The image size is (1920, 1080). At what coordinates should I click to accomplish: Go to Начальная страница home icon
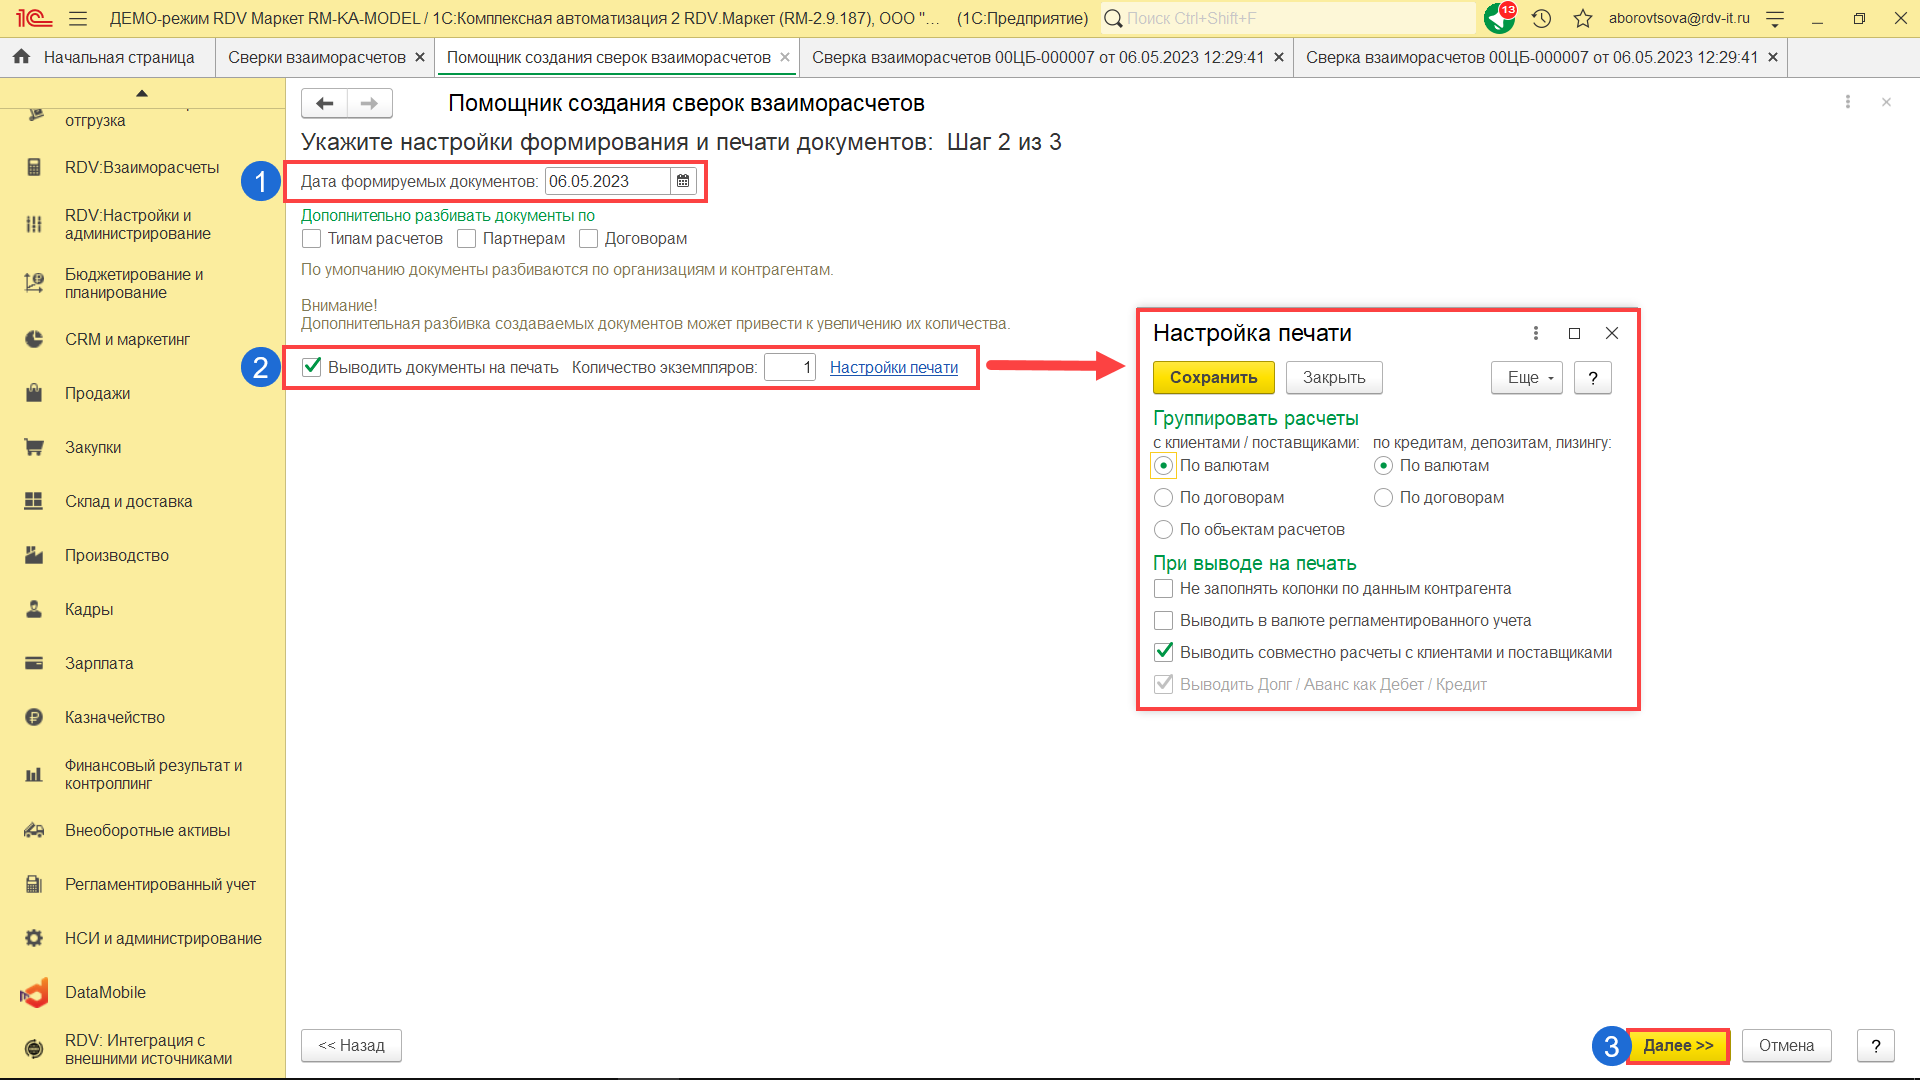click(x=22, y=57)
